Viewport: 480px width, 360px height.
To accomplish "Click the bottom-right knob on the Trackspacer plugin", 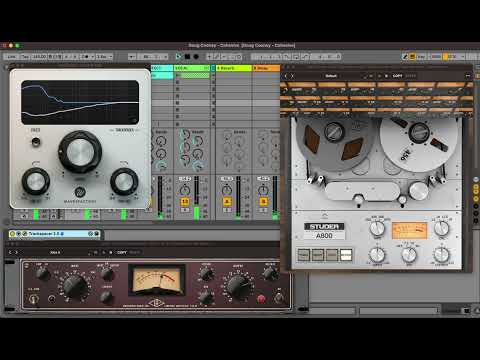I will [124, 182].
